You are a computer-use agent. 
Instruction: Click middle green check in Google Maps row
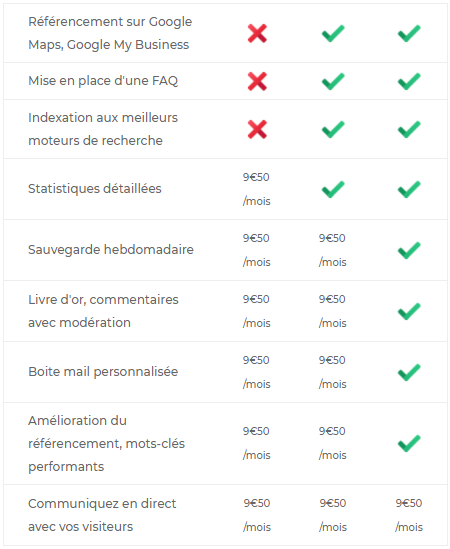click(333, 33)
